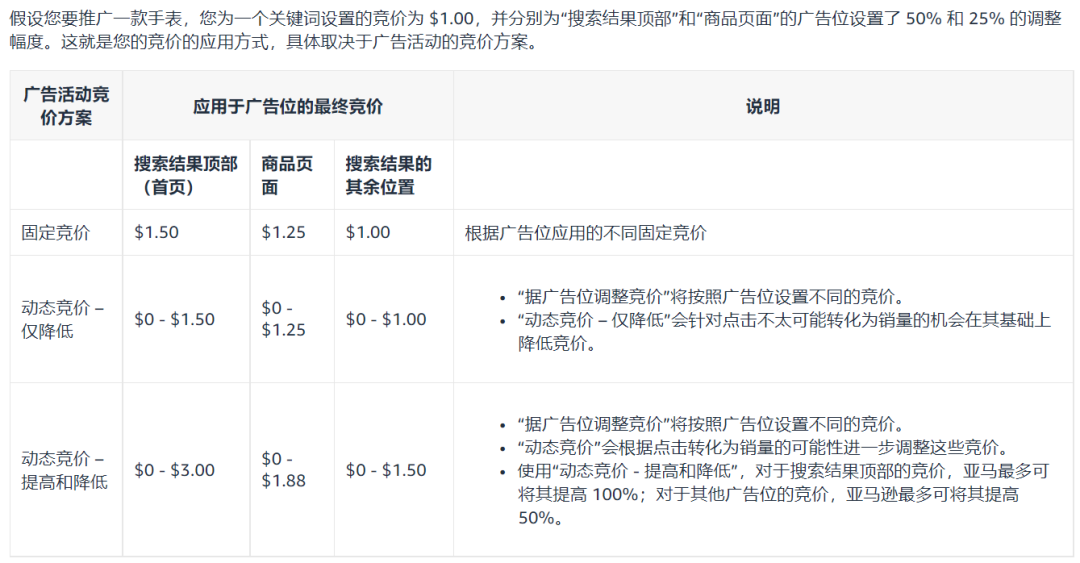
Task: Click the $0 - $1.00 cell
Action: coord(386,319)
